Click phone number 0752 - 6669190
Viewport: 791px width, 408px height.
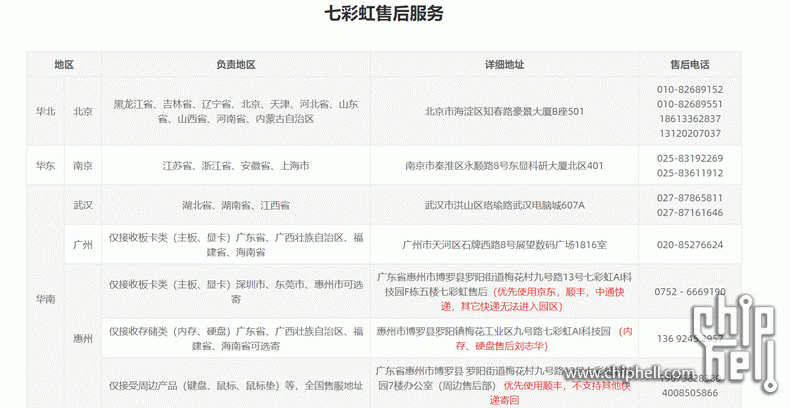click(x=690, y=292)
